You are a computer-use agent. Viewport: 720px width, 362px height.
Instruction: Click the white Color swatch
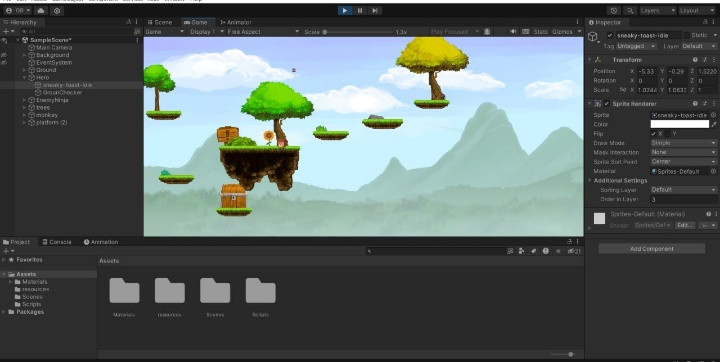tap(680, 124)
